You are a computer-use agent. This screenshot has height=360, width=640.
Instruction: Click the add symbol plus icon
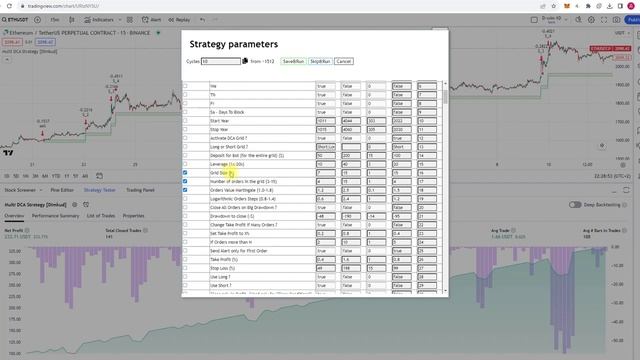pos(38,20)
